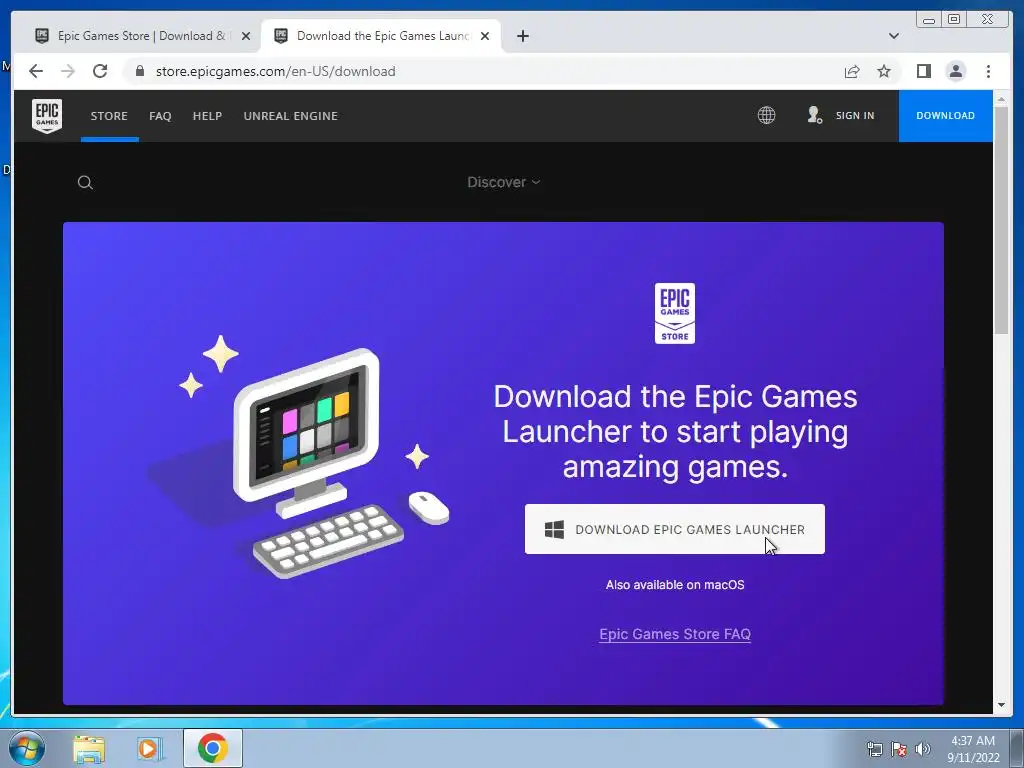The height and width of the screenshot is (768, 1024).
Task: Open the language globe selector
Action: click(x=766, y=116)
